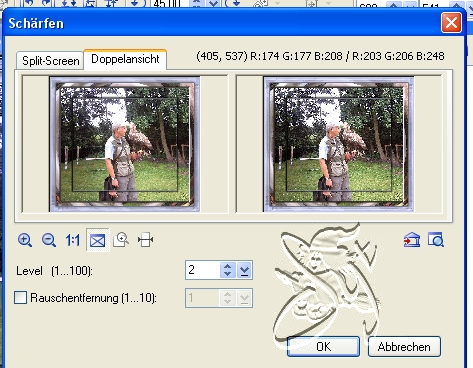Confirm sharpening with OK button

coord(323,347)
